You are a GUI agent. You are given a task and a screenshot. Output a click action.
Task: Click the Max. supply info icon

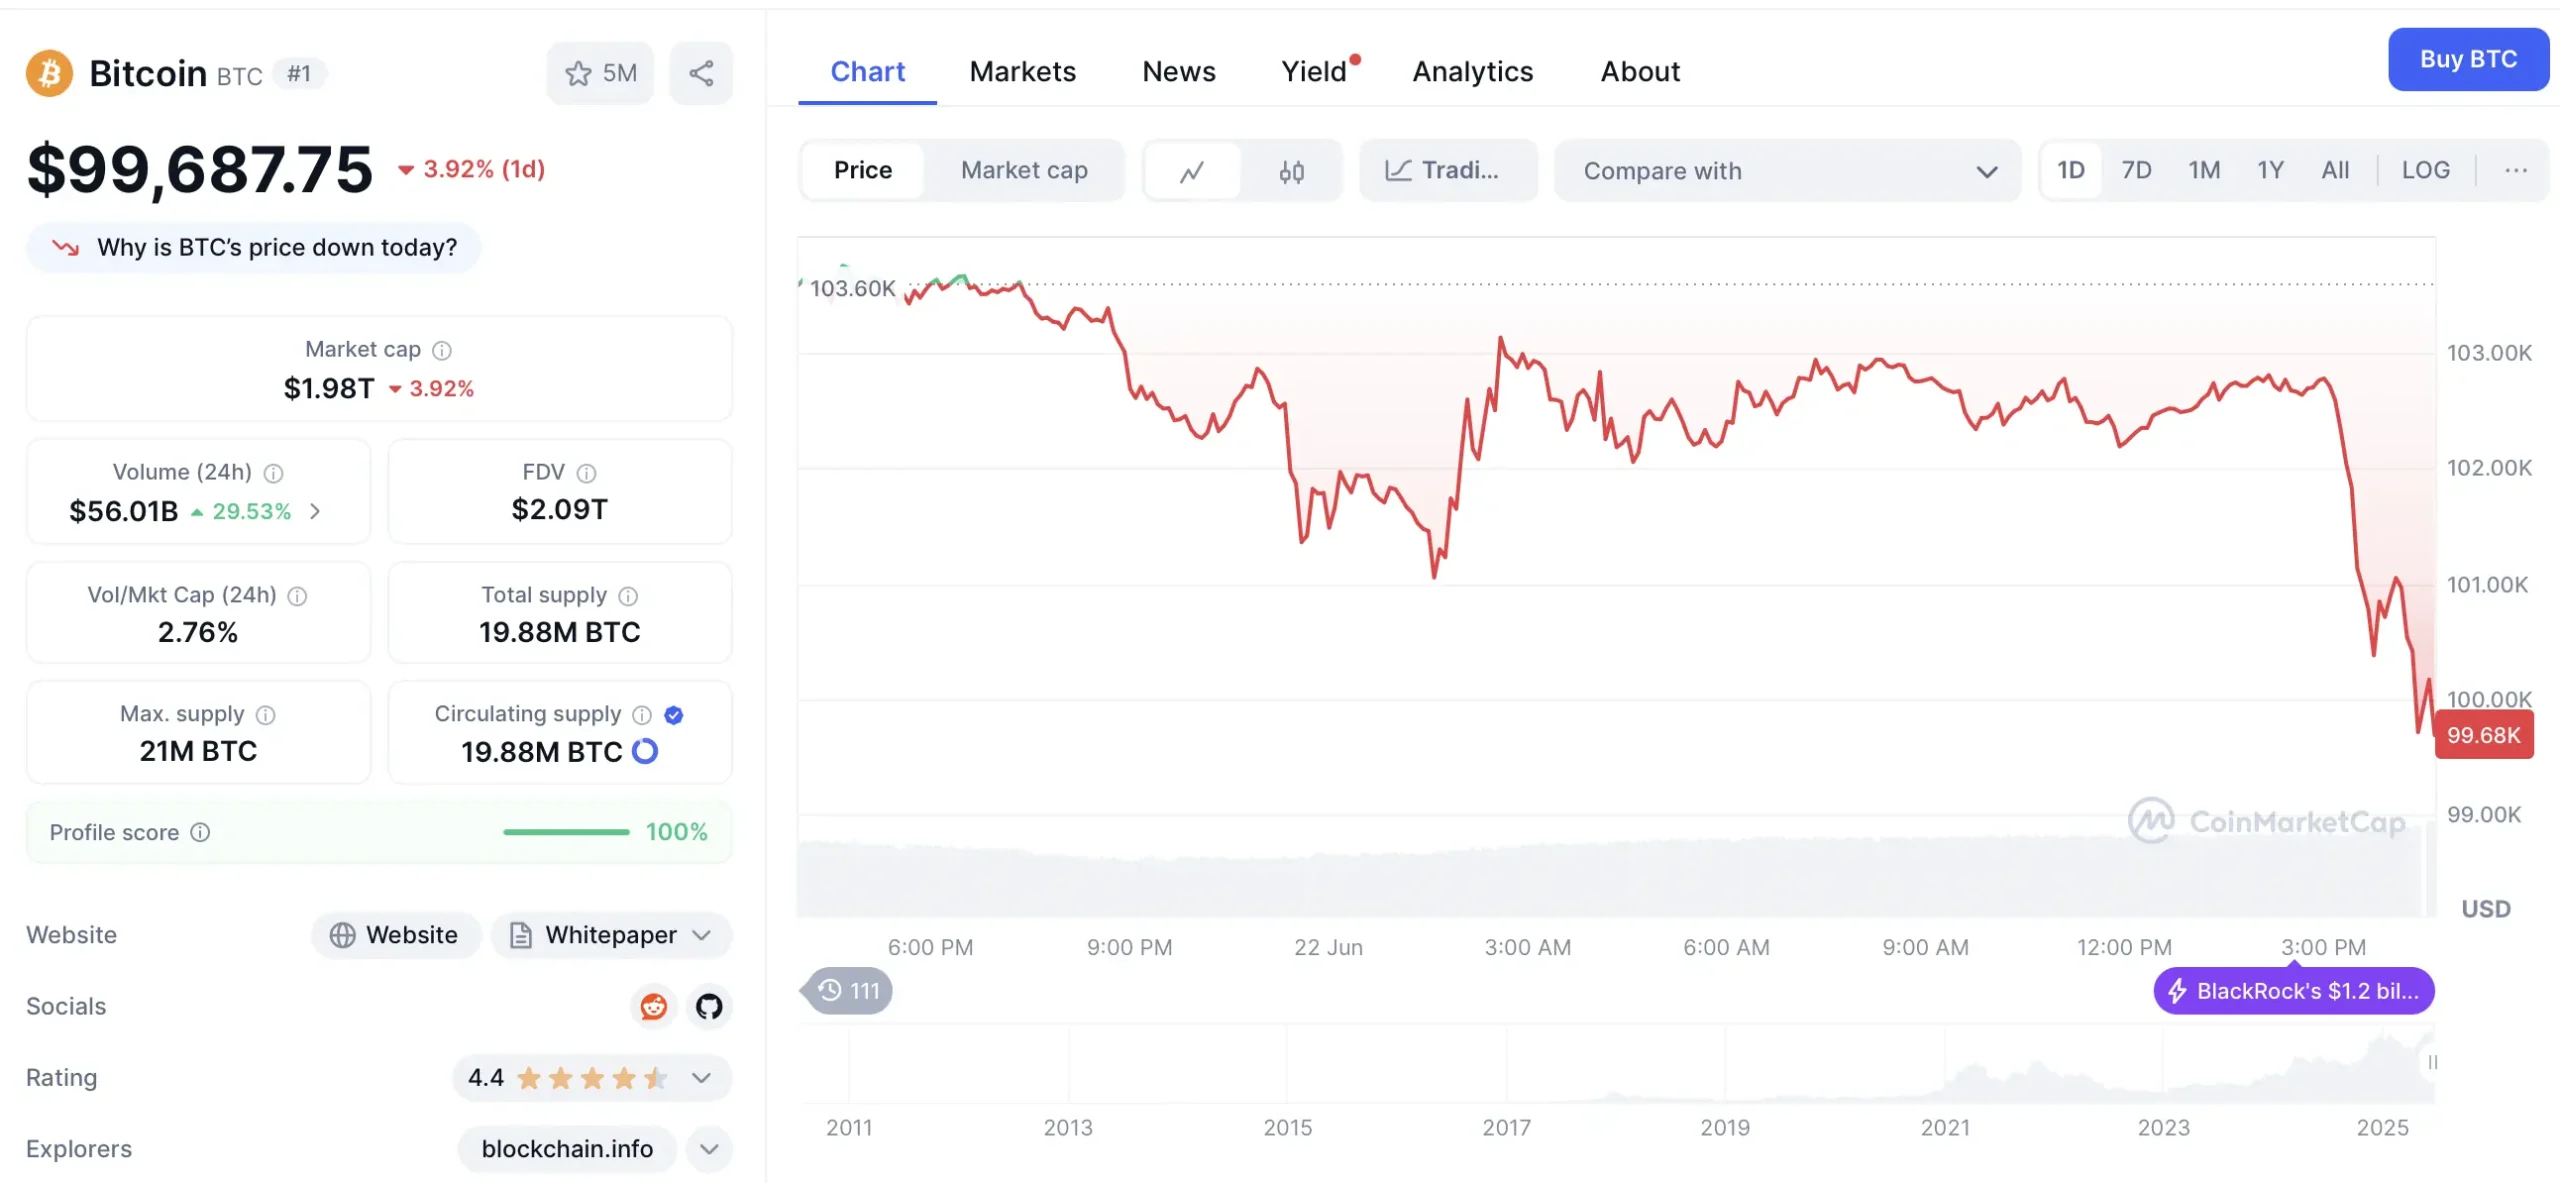click(x=265, y=715)
